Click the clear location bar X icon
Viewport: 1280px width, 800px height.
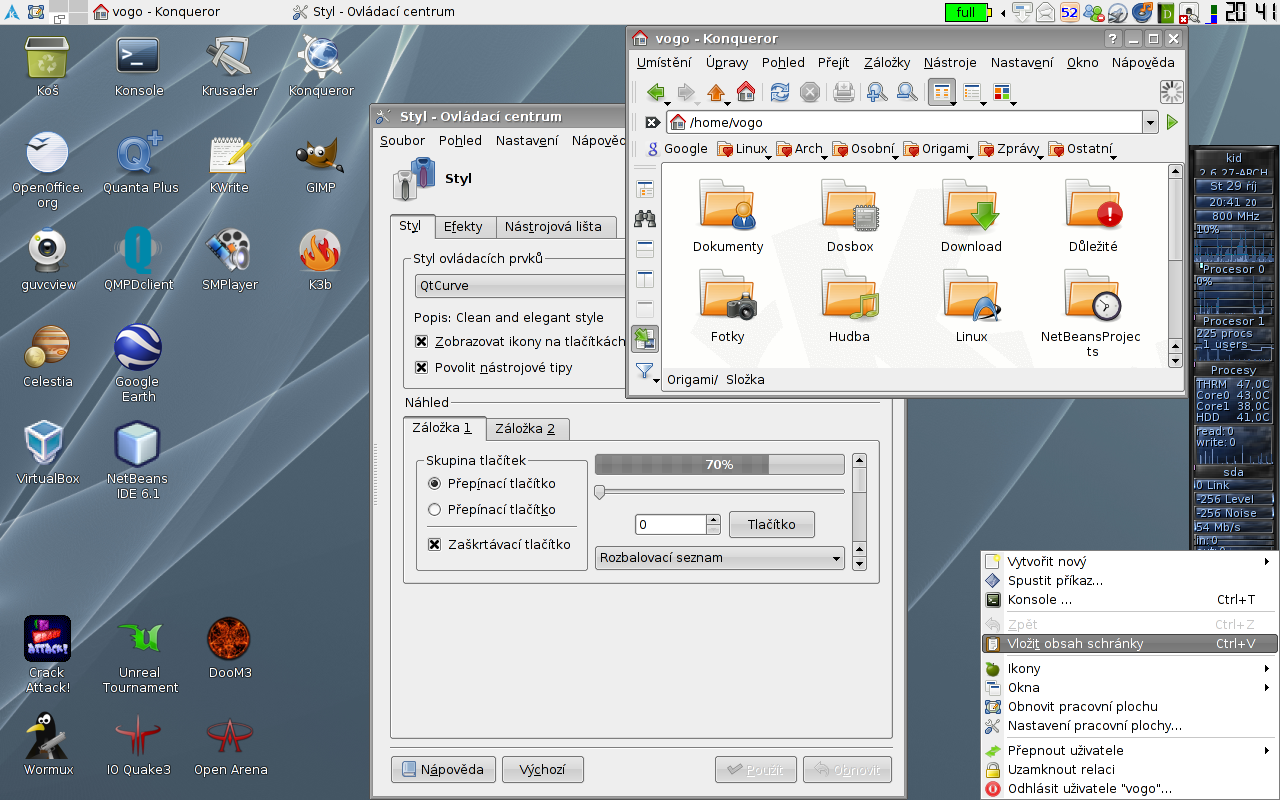click(x=652, y=122)
